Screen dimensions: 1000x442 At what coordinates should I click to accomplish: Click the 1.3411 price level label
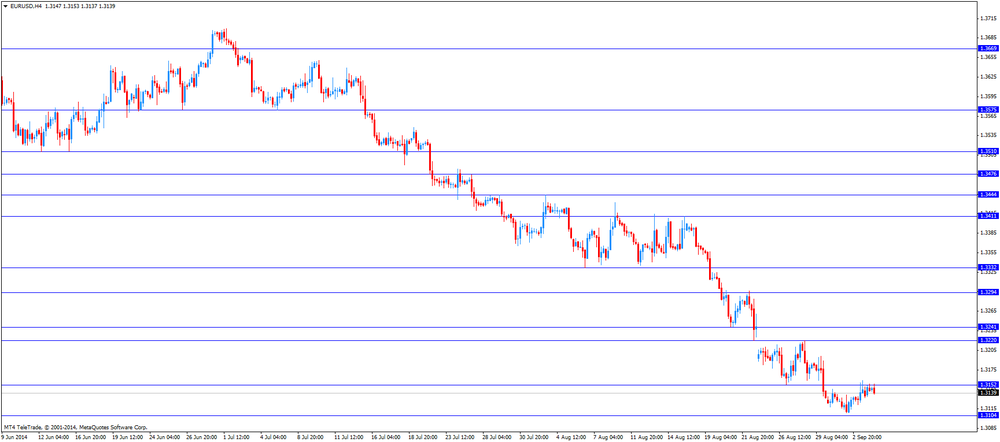pyautogui.click(x=987, y=216)
